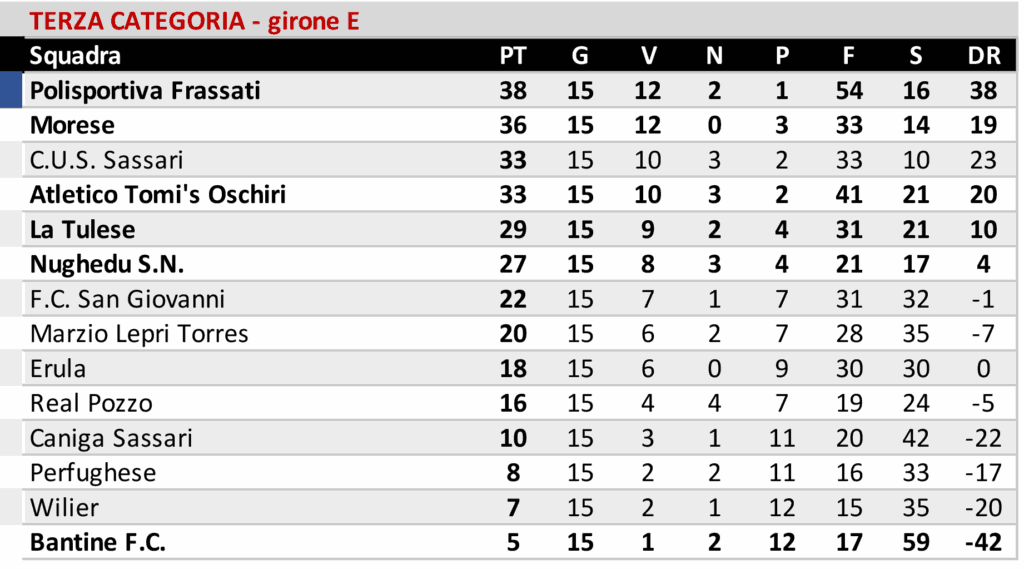The width and height of the screenshot is (1024, 569).
Task: Click the Wilier team name
Action: tap(64, 507)
